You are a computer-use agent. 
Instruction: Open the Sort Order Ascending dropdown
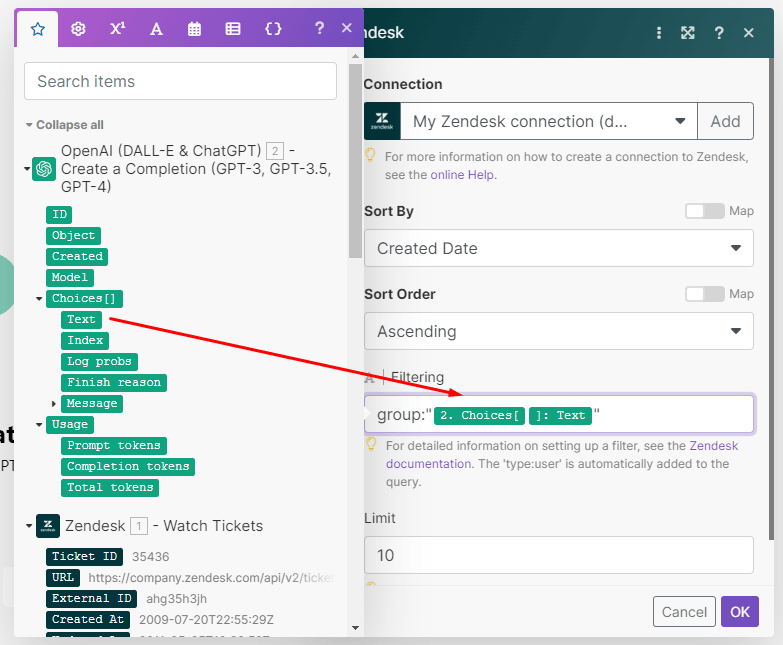pyautogui.click(x=558, y=331)
